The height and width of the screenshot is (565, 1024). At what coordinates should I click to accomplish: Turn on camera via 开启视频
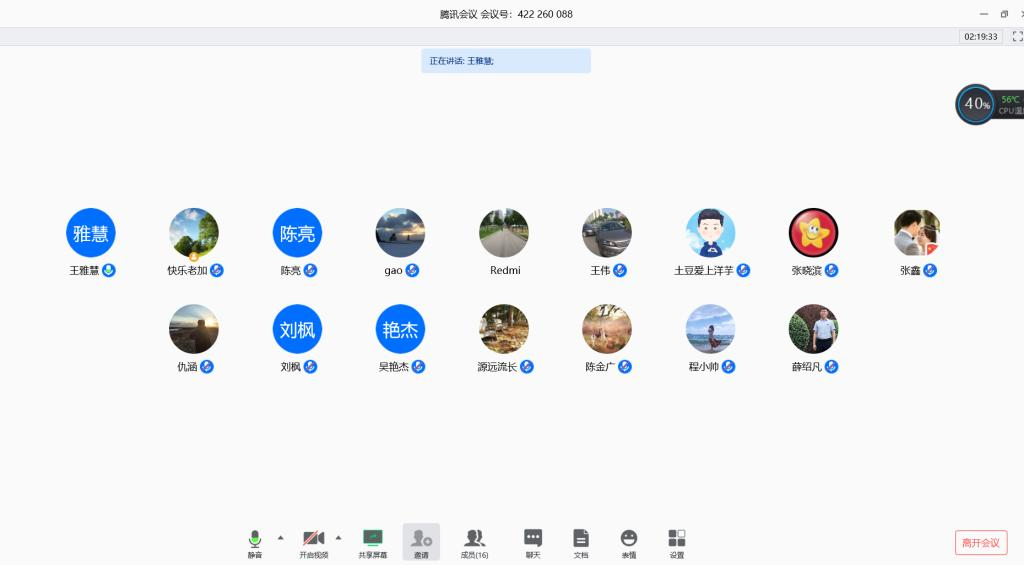(x=313, y=541)
